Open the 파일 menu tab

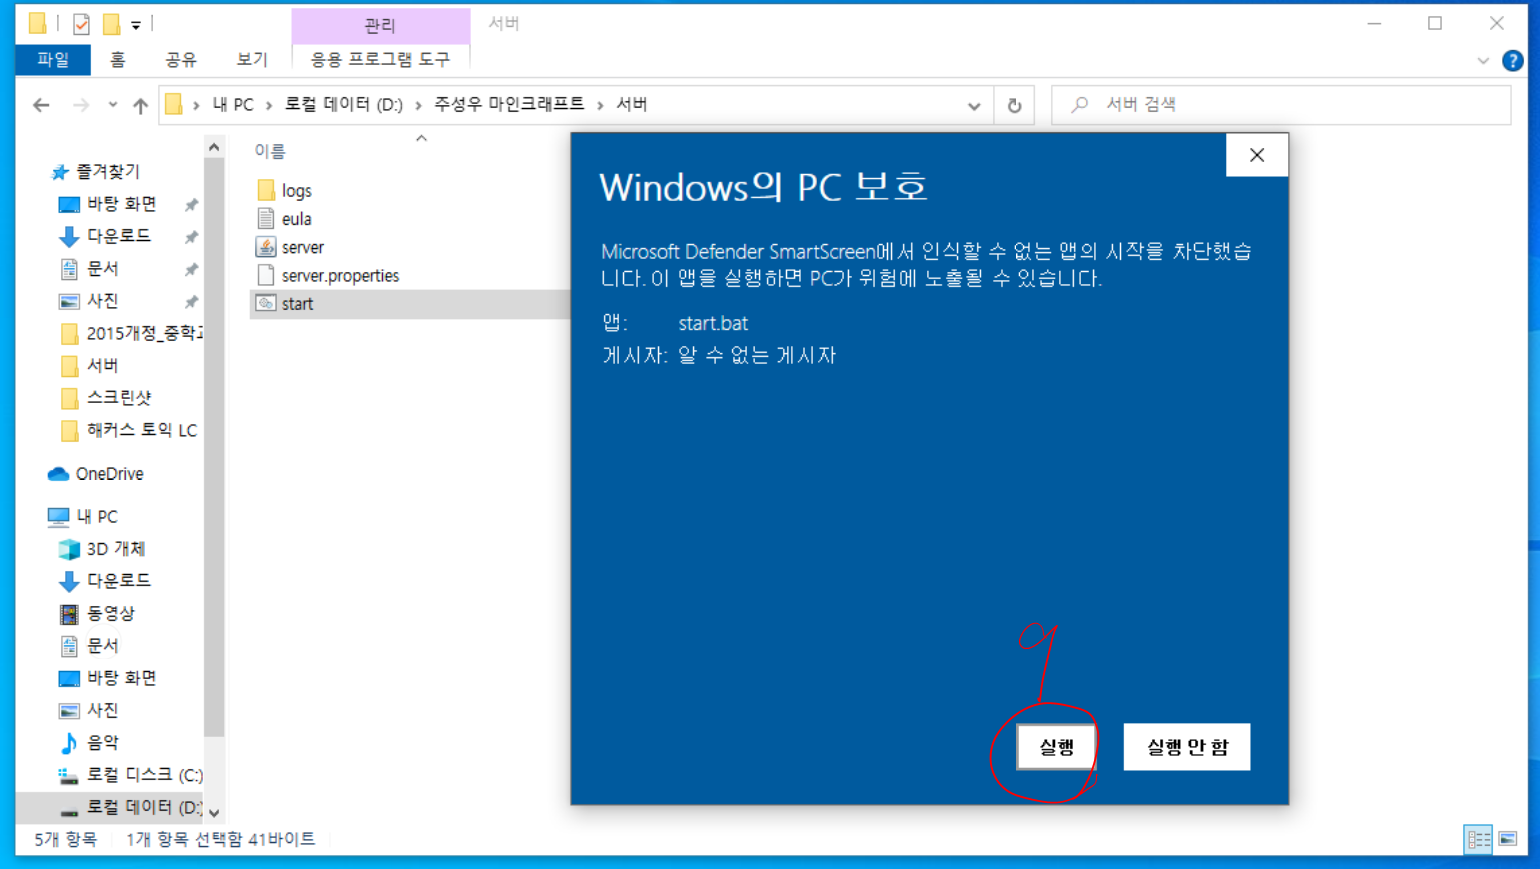(x=53, y=60)
